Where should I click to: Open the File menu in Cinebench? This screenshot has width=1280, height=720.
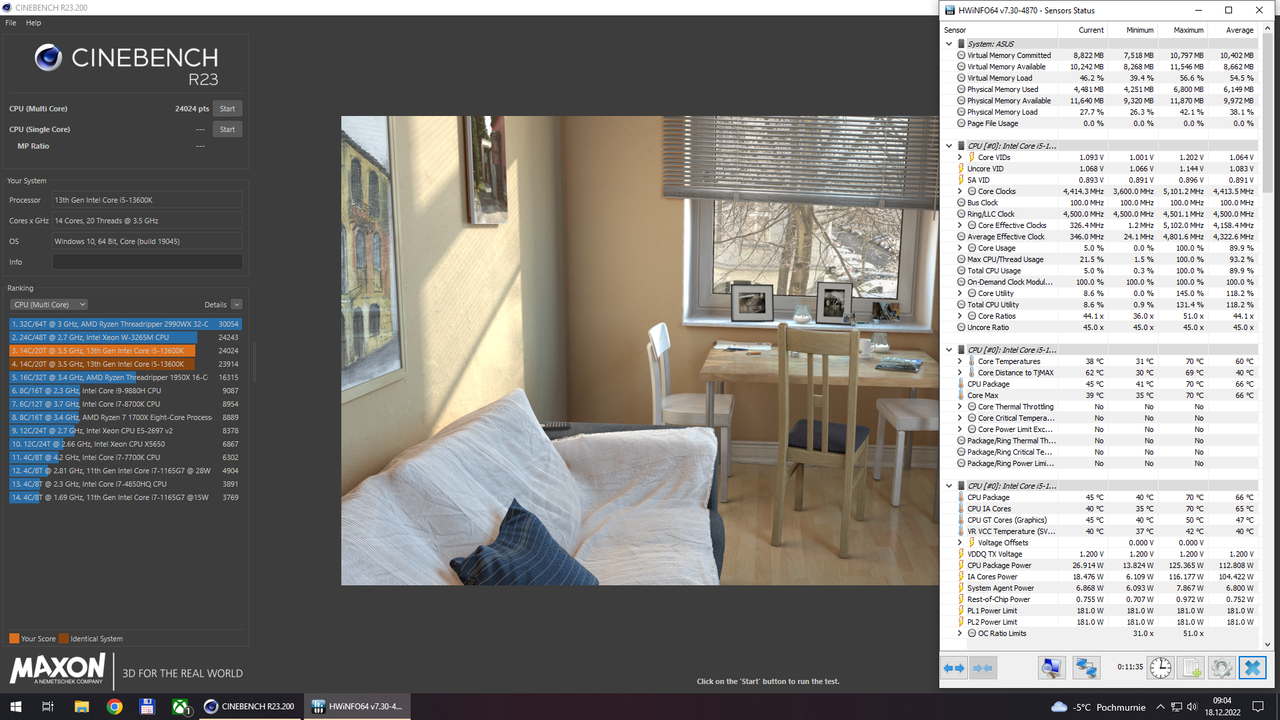(9, 22)
